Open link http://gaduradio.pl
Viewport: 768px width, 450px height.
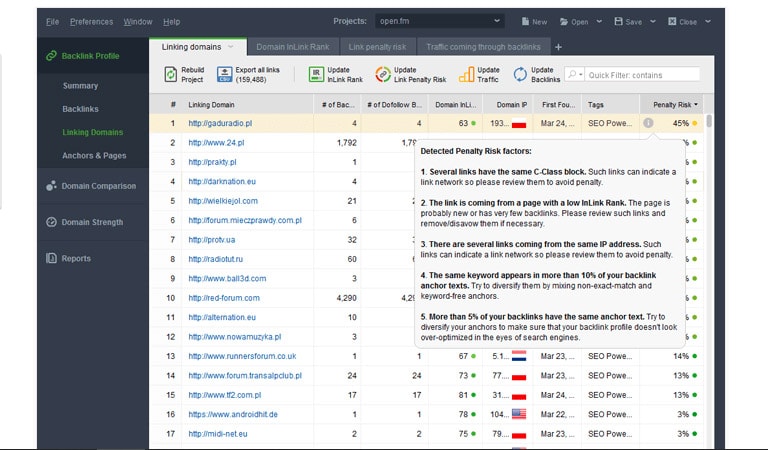(x=220, y=123)
